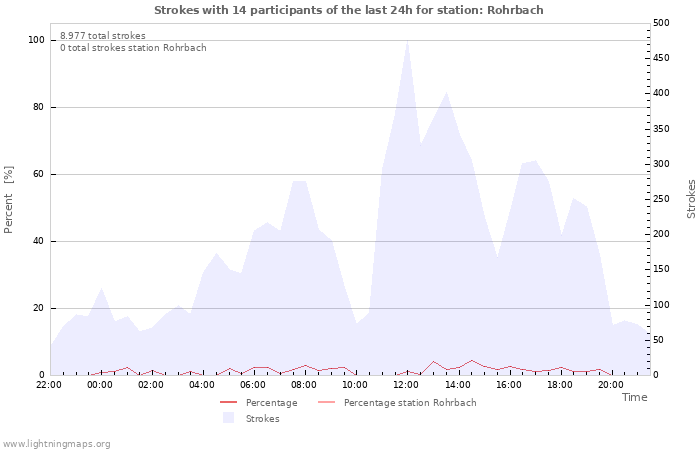700x450 pixels.
Task: Click the 500 strokes axis label
Action: (x=661, y=23)
